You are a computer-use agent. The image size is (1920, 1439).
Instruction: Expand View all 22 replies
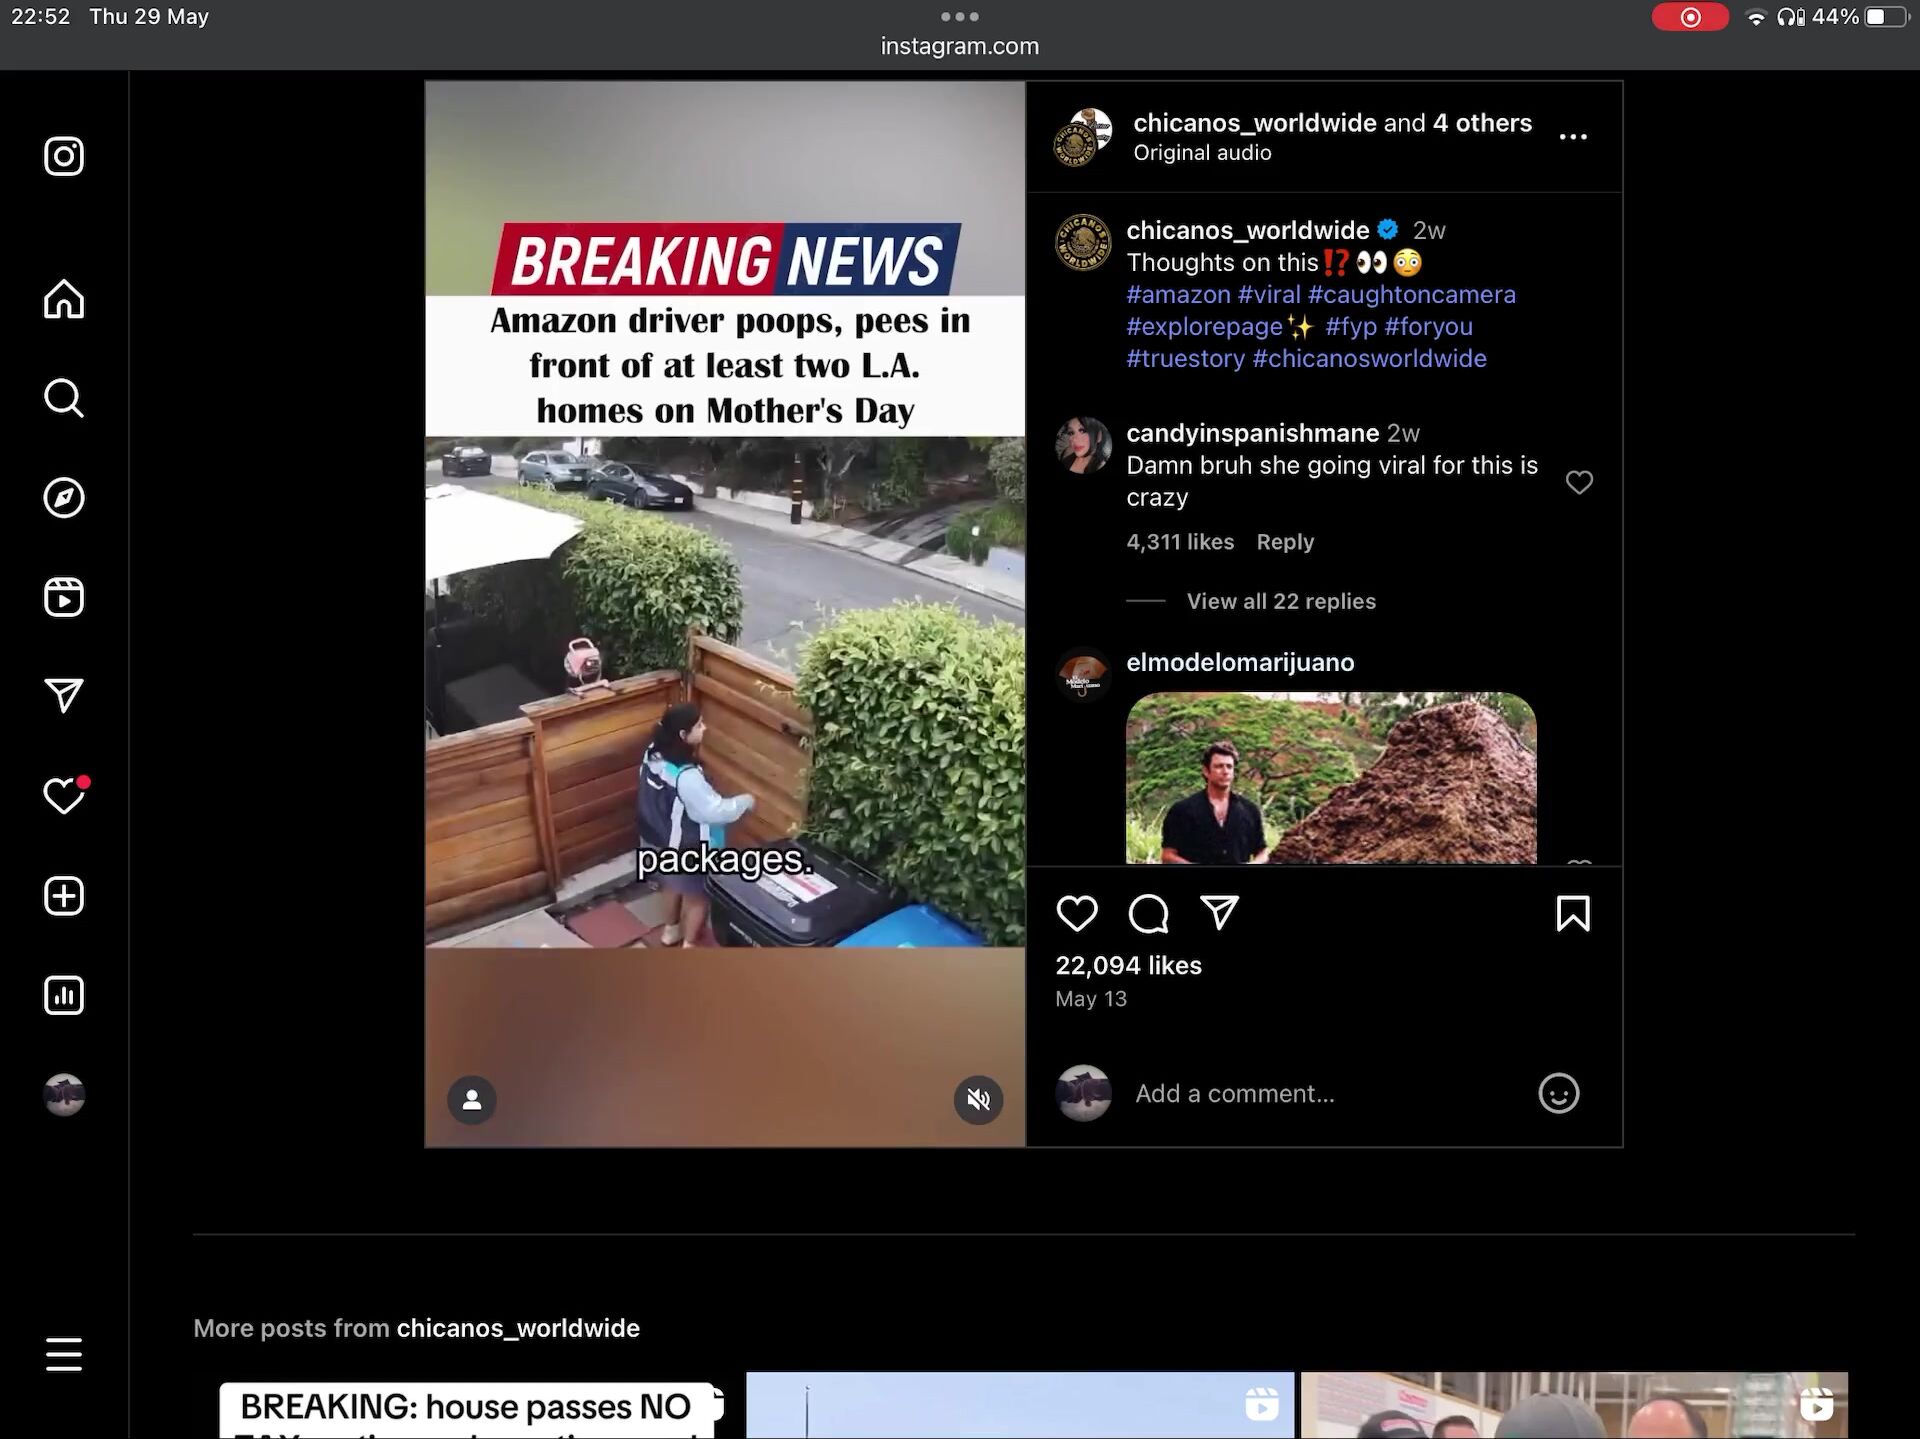(1281, 601)
